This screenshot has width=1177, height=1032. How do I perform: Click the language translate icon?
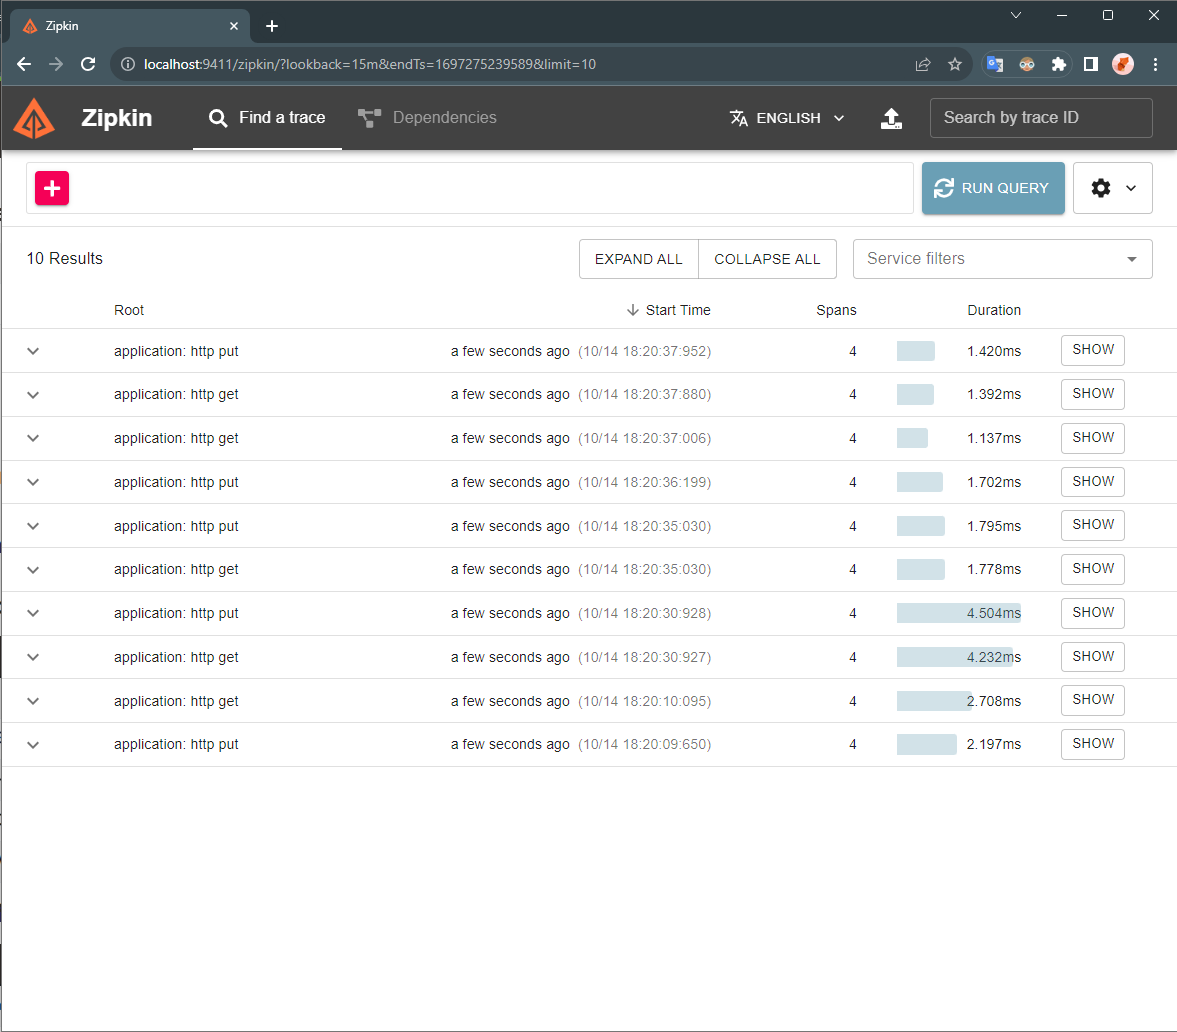point(739,118)
